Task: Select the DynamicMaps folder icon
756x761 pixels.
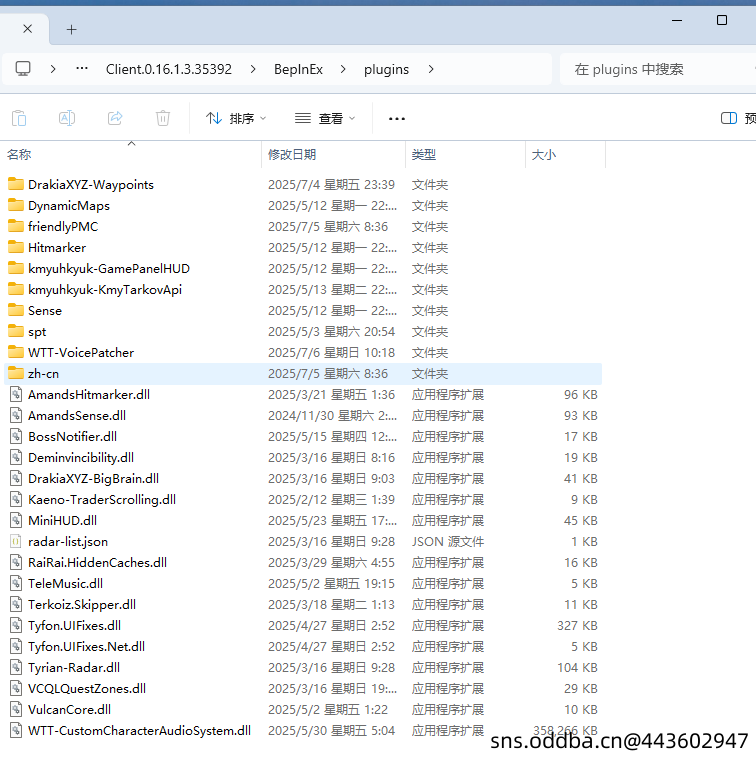Action: 16,205
